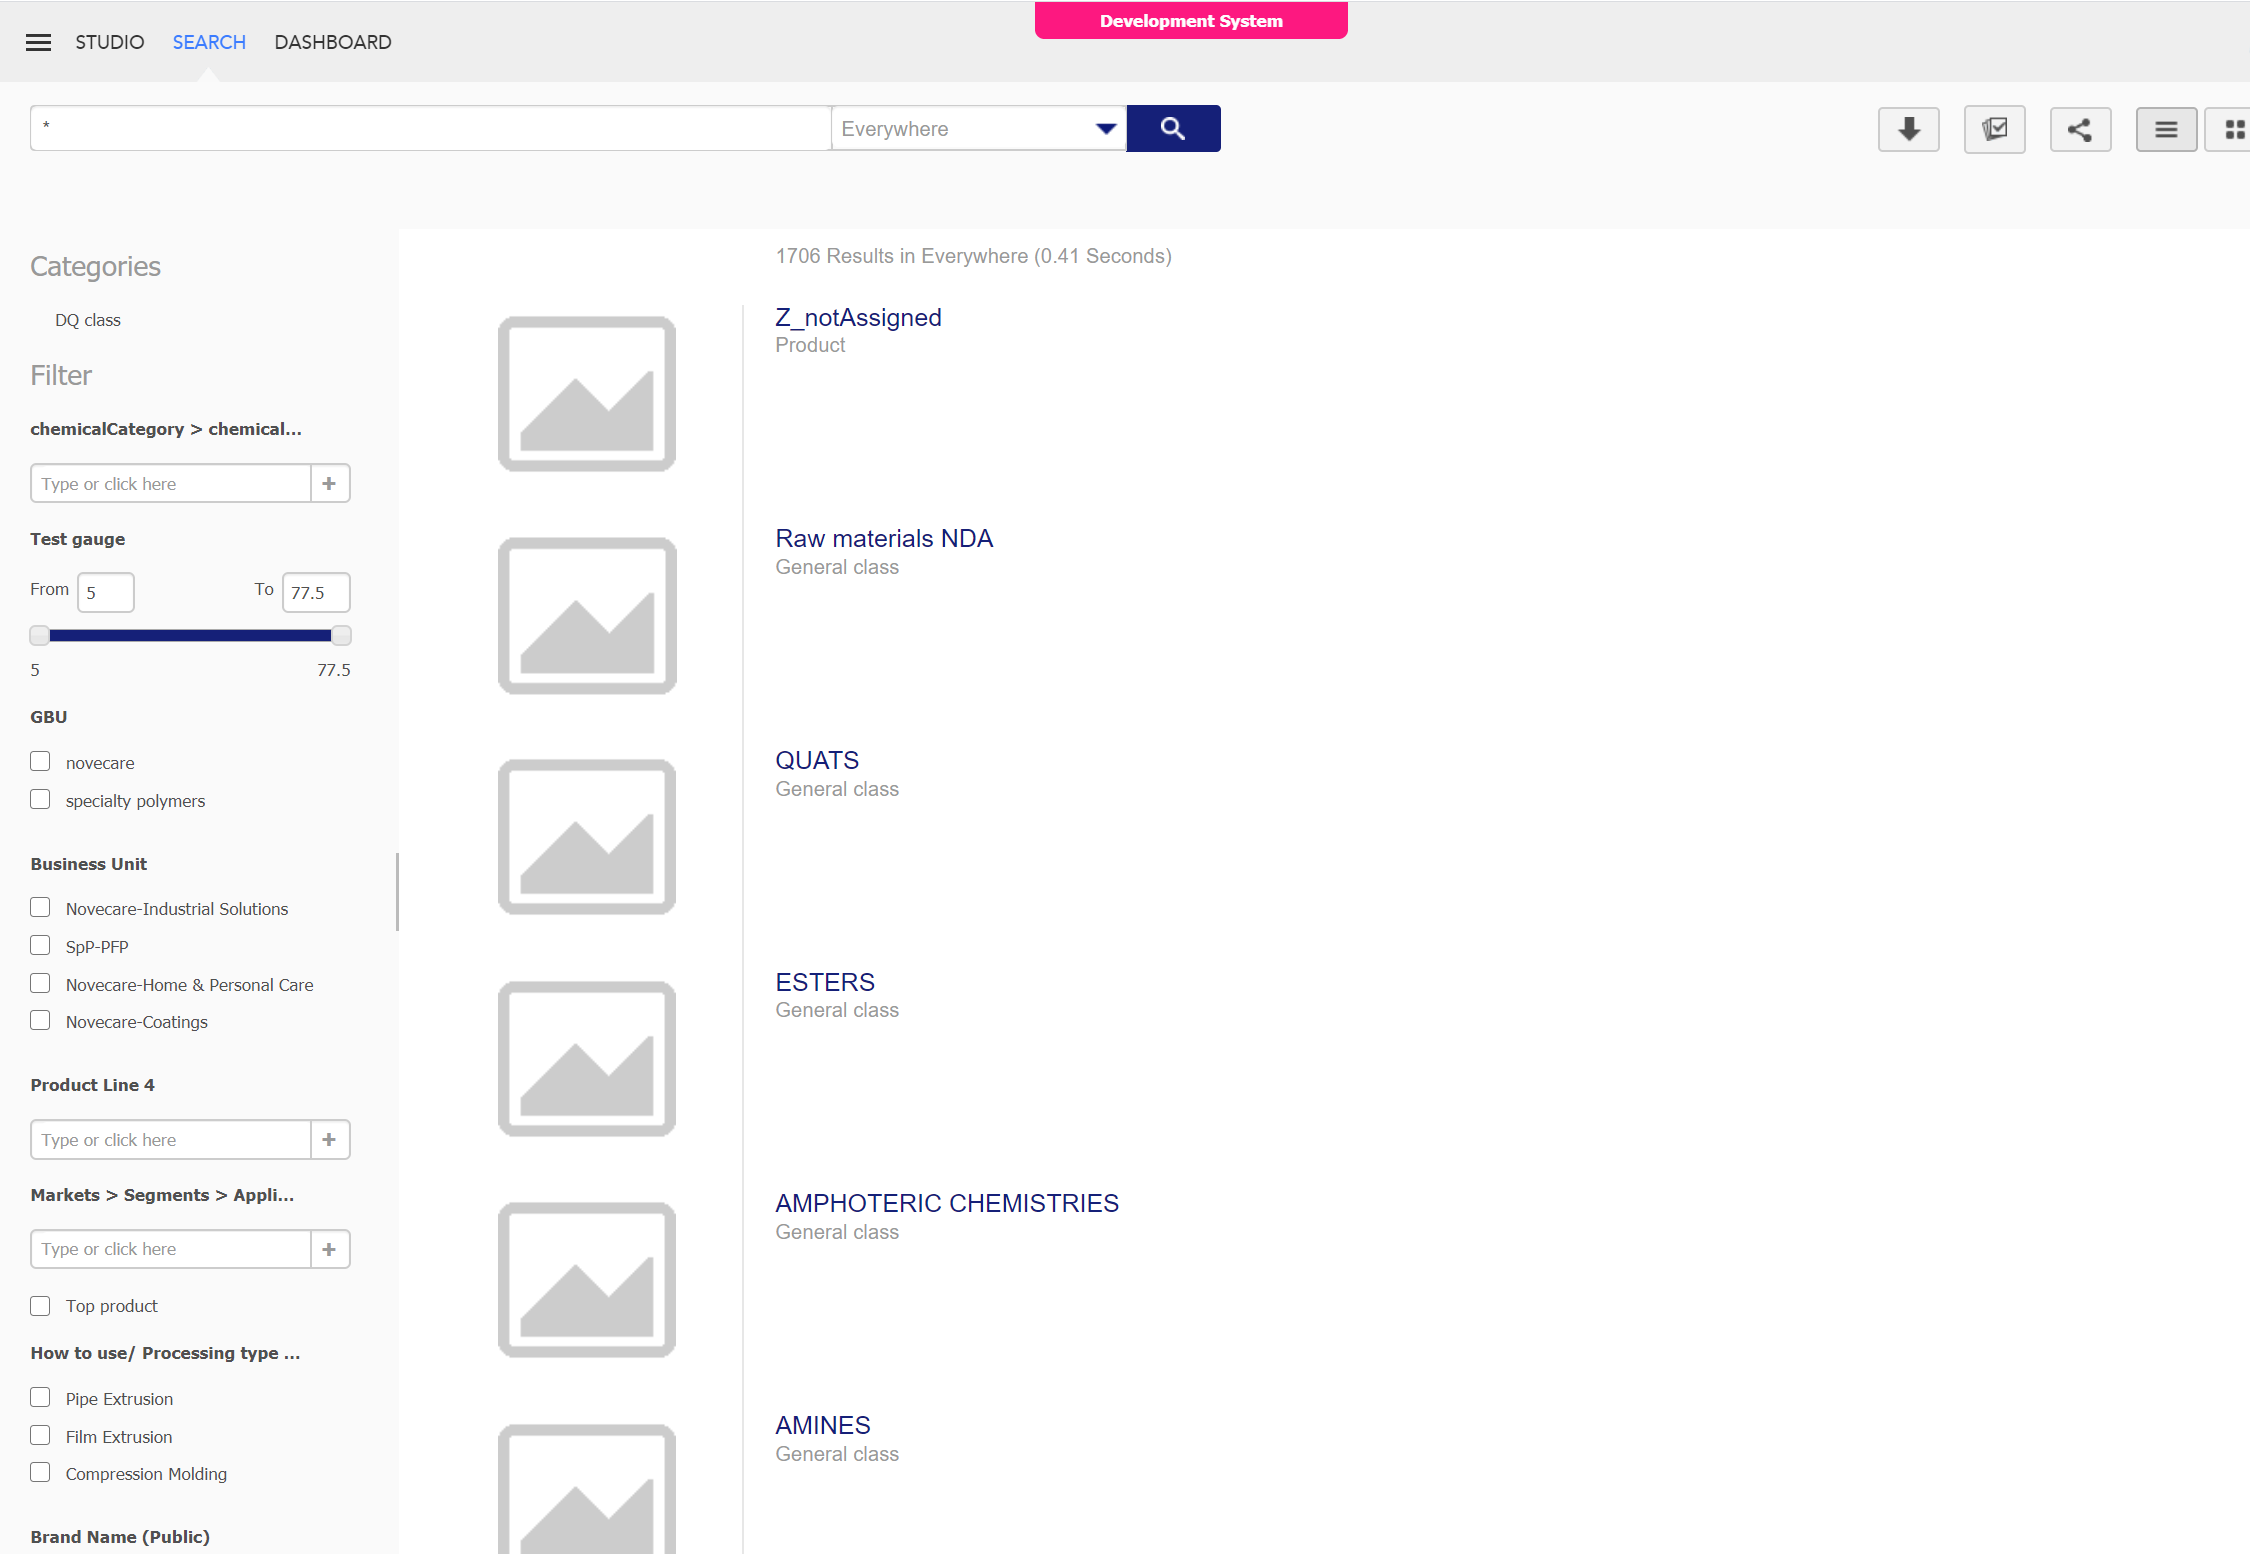Click the Development System banner
The width and height of the screenshot is (2250, 1554).
pos(1191,21)
